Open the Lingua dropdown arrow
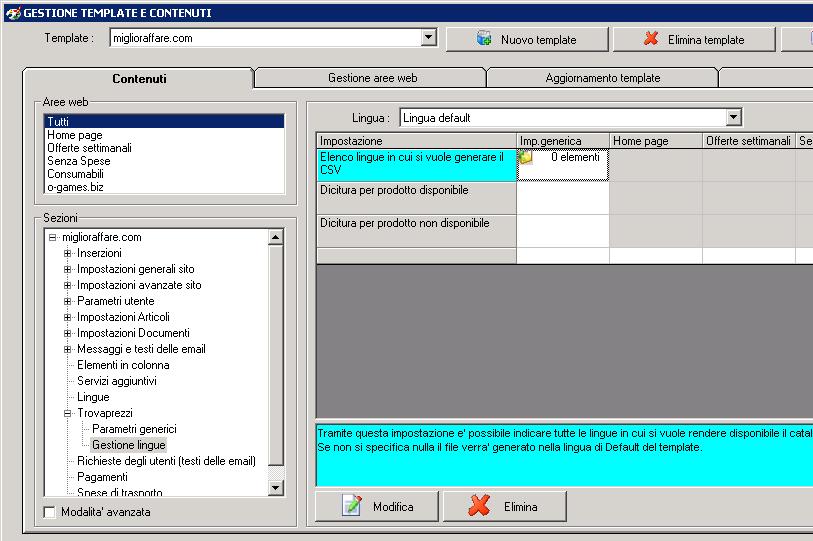This screenshot has width=813, height=541. click(x=733, y=117)
